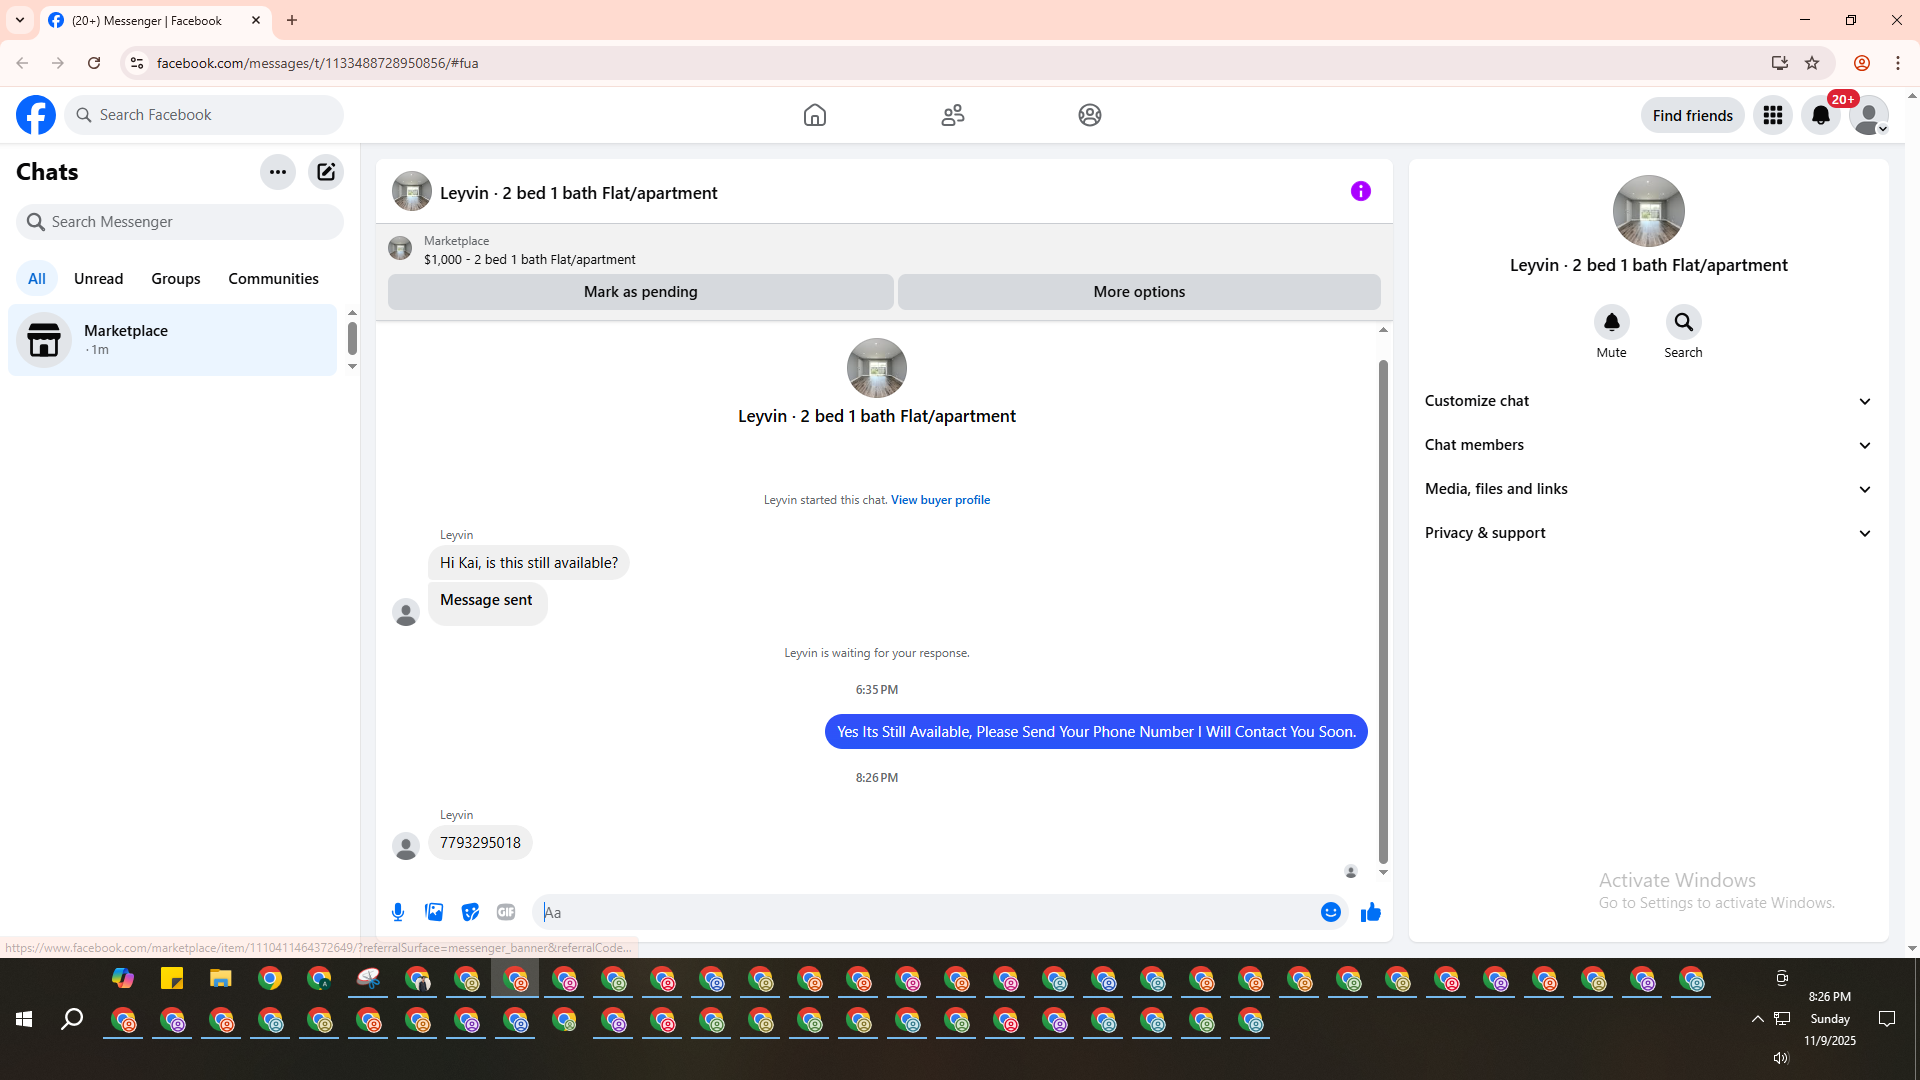
Task: Open the taskbar clock showing 8:26 PM
Action: tap(1830, 1019)
